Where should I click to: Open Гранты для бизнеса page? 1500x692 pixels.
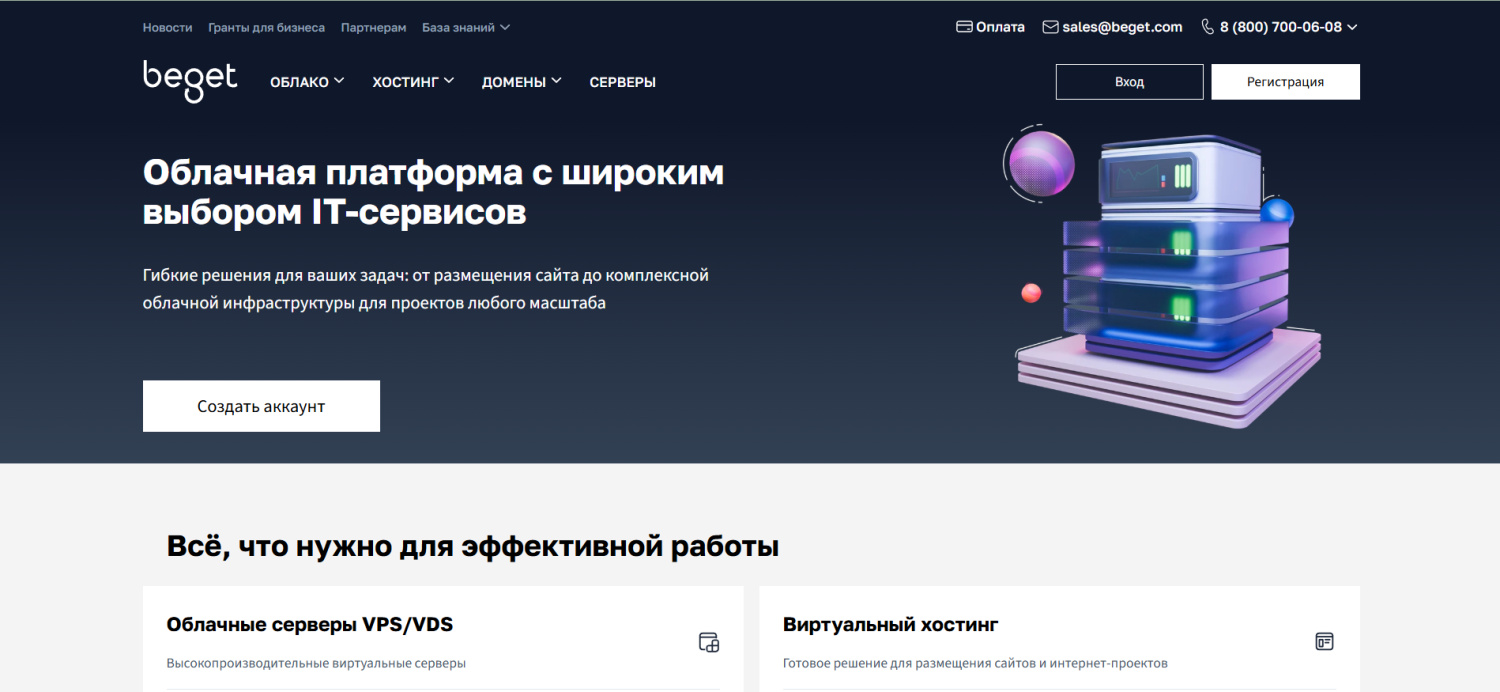266,28
